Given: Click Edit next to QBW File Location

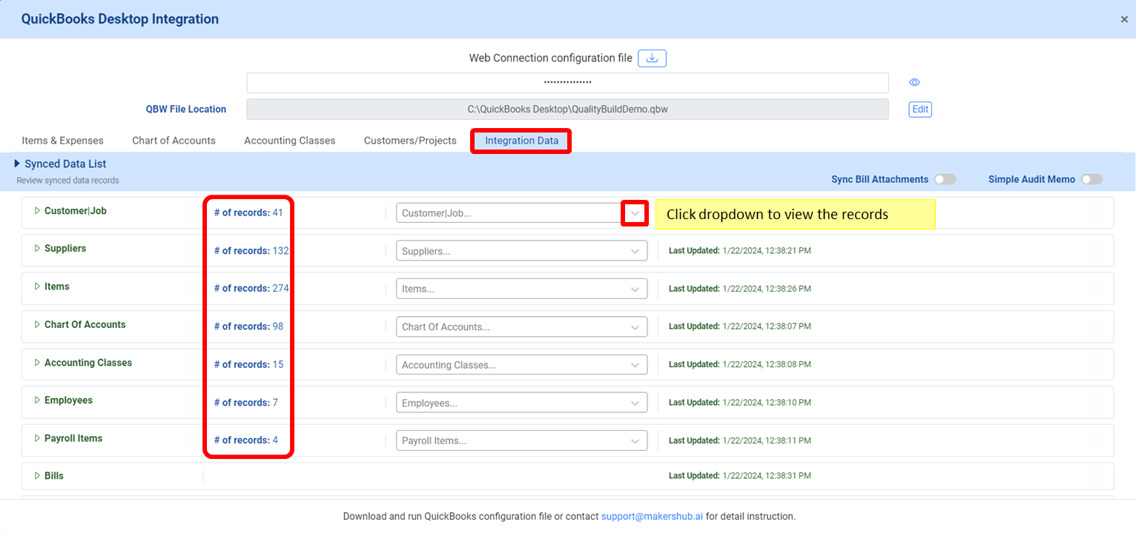Looking at the screenshot, I should (x=920, y=109).
